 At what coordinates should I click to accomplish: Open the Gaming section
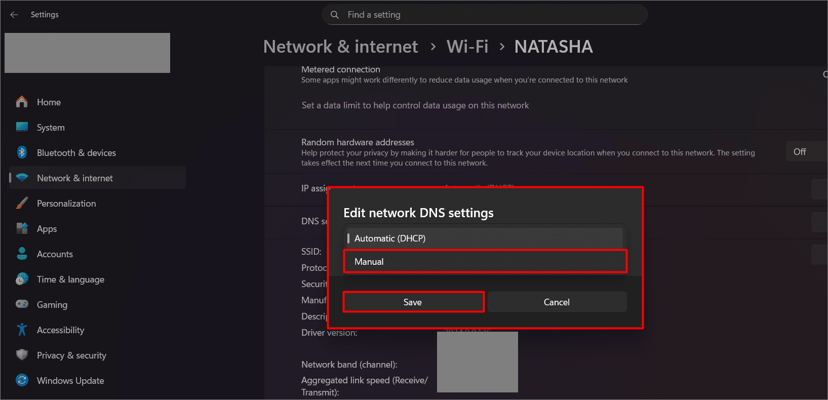[98, 305]
